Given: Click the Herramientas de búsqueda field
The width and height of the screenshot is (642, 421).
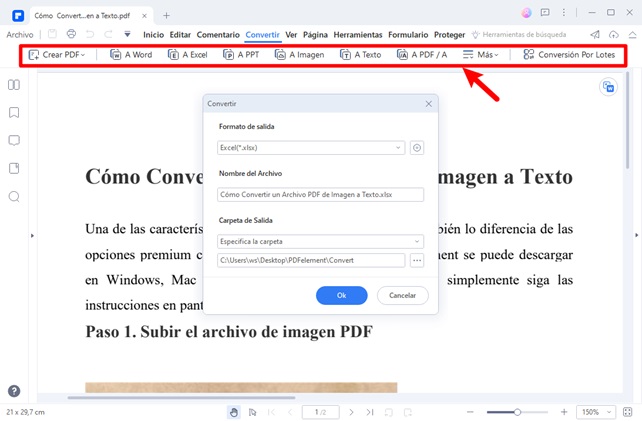Looking at the screenshot, I should tap(519, 35).
